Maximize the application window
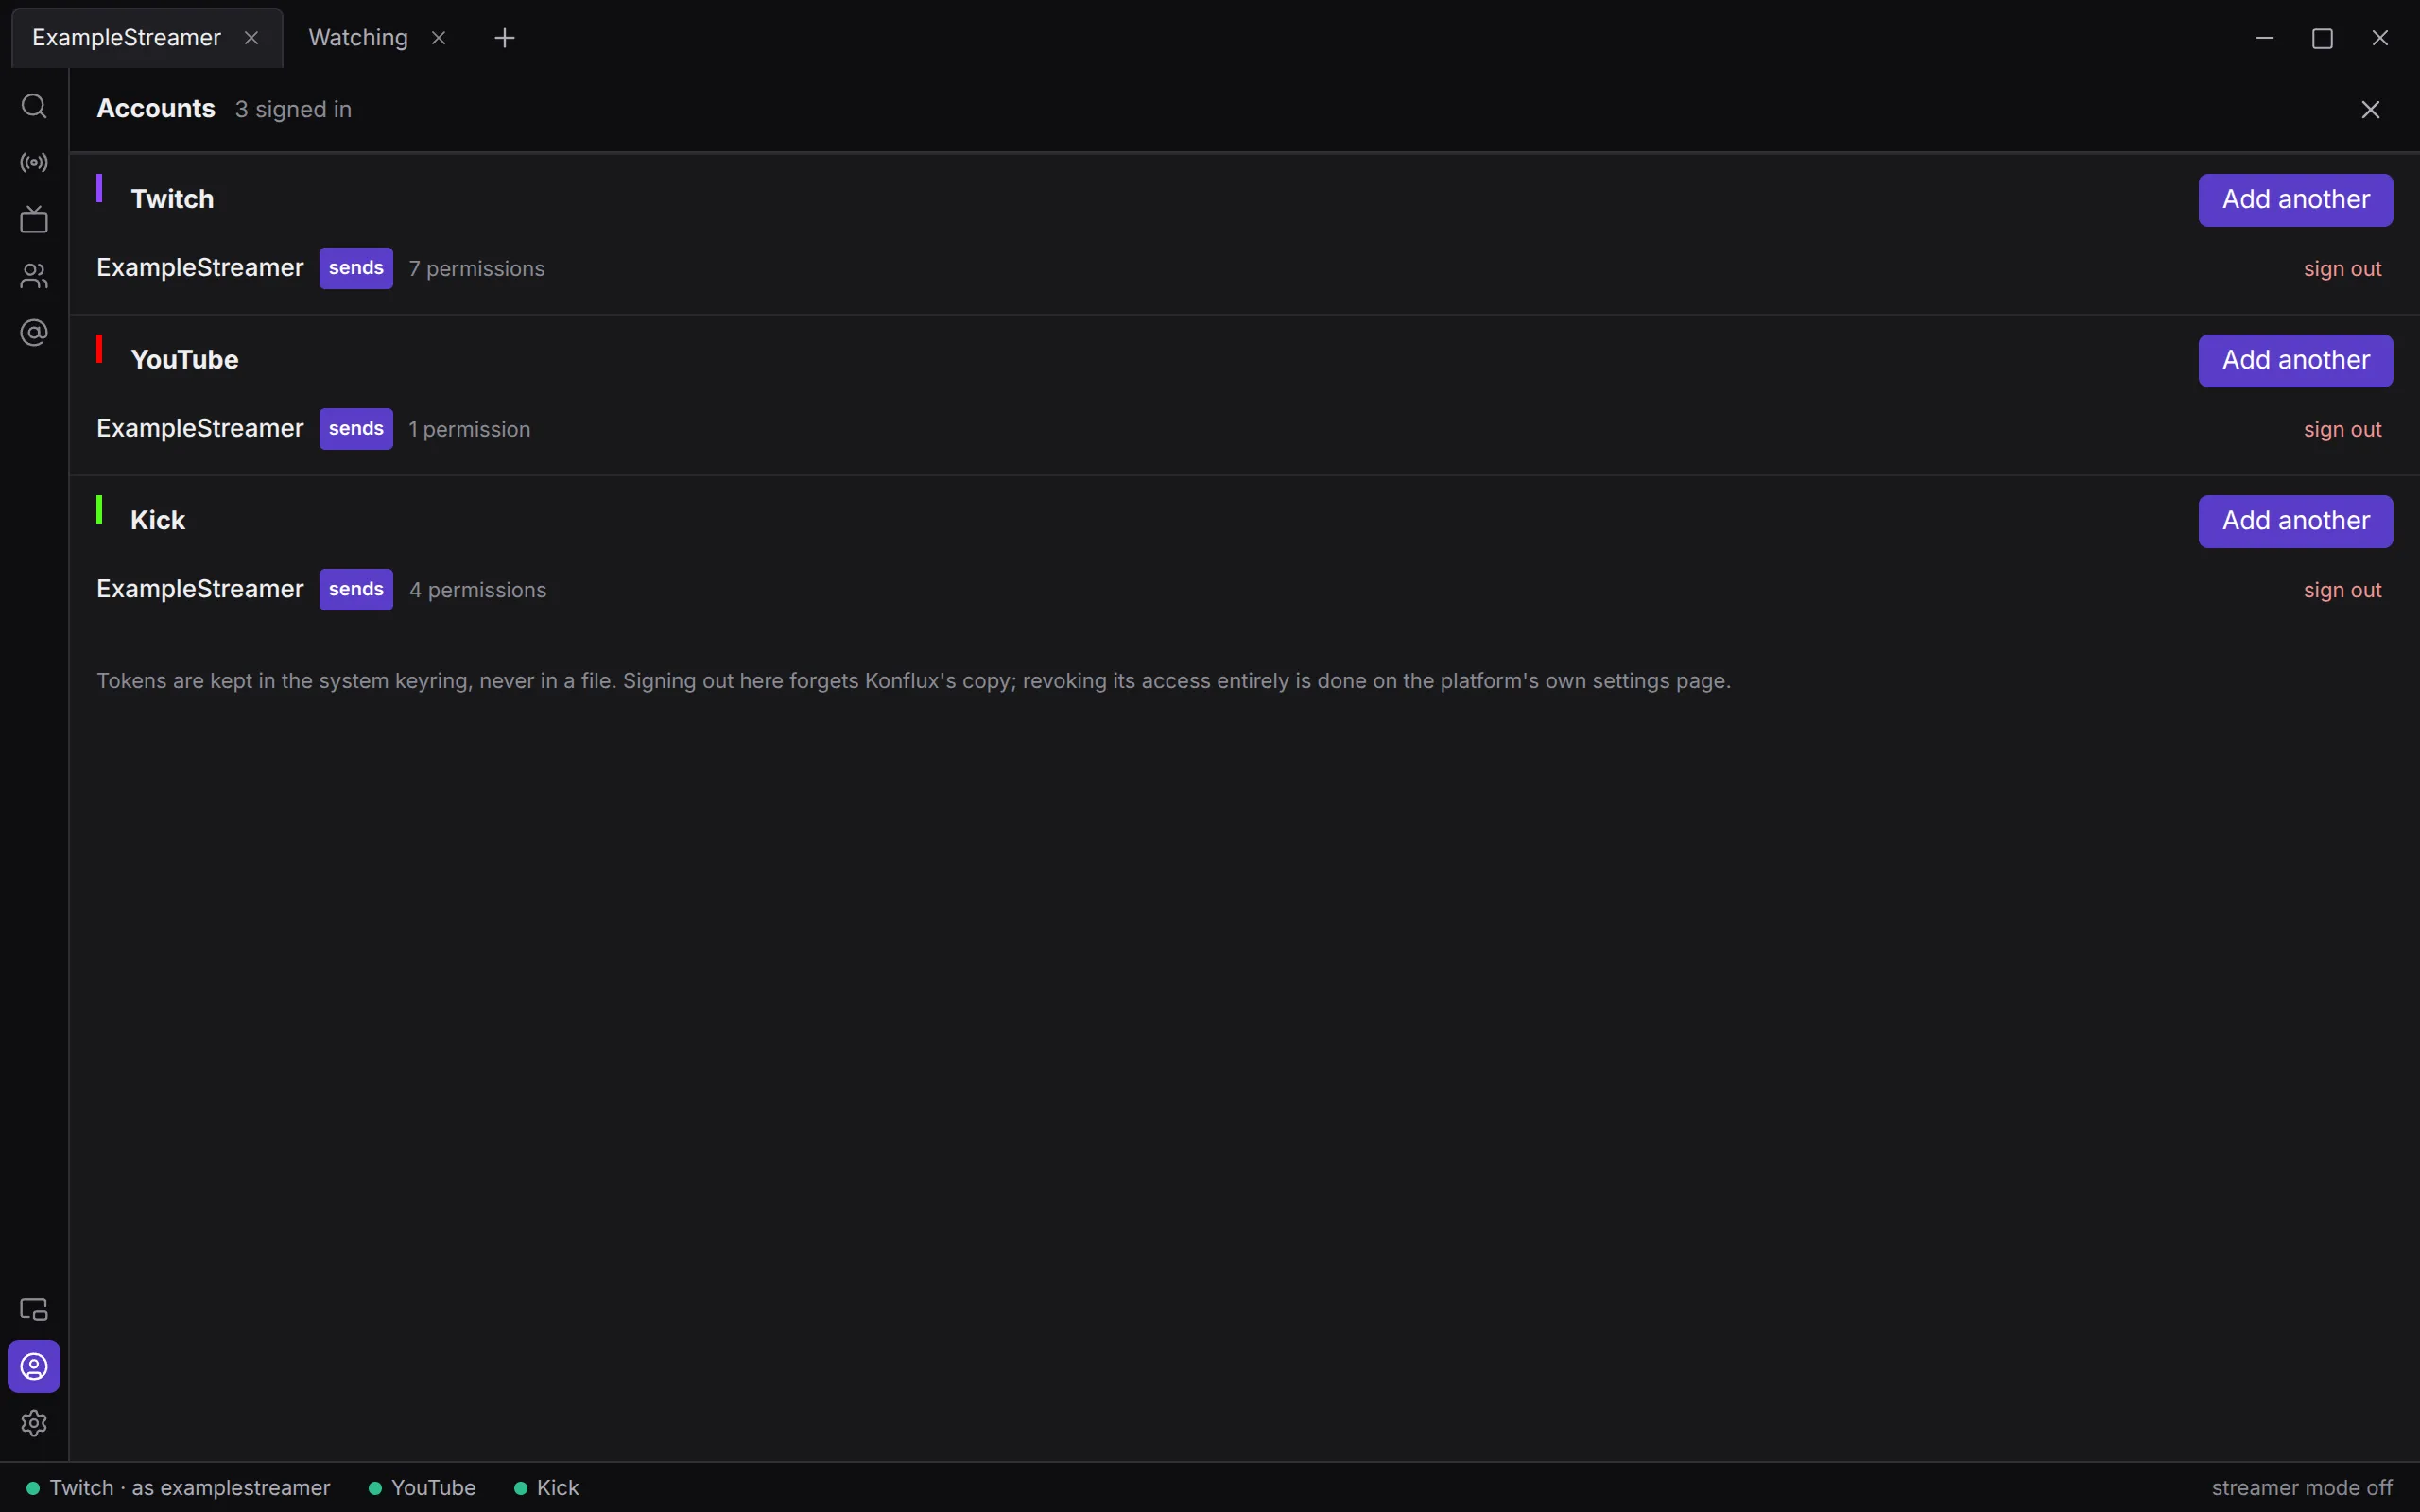Image resolution: width=2420 pixels, height=1512 pixels. (2322, 38)
